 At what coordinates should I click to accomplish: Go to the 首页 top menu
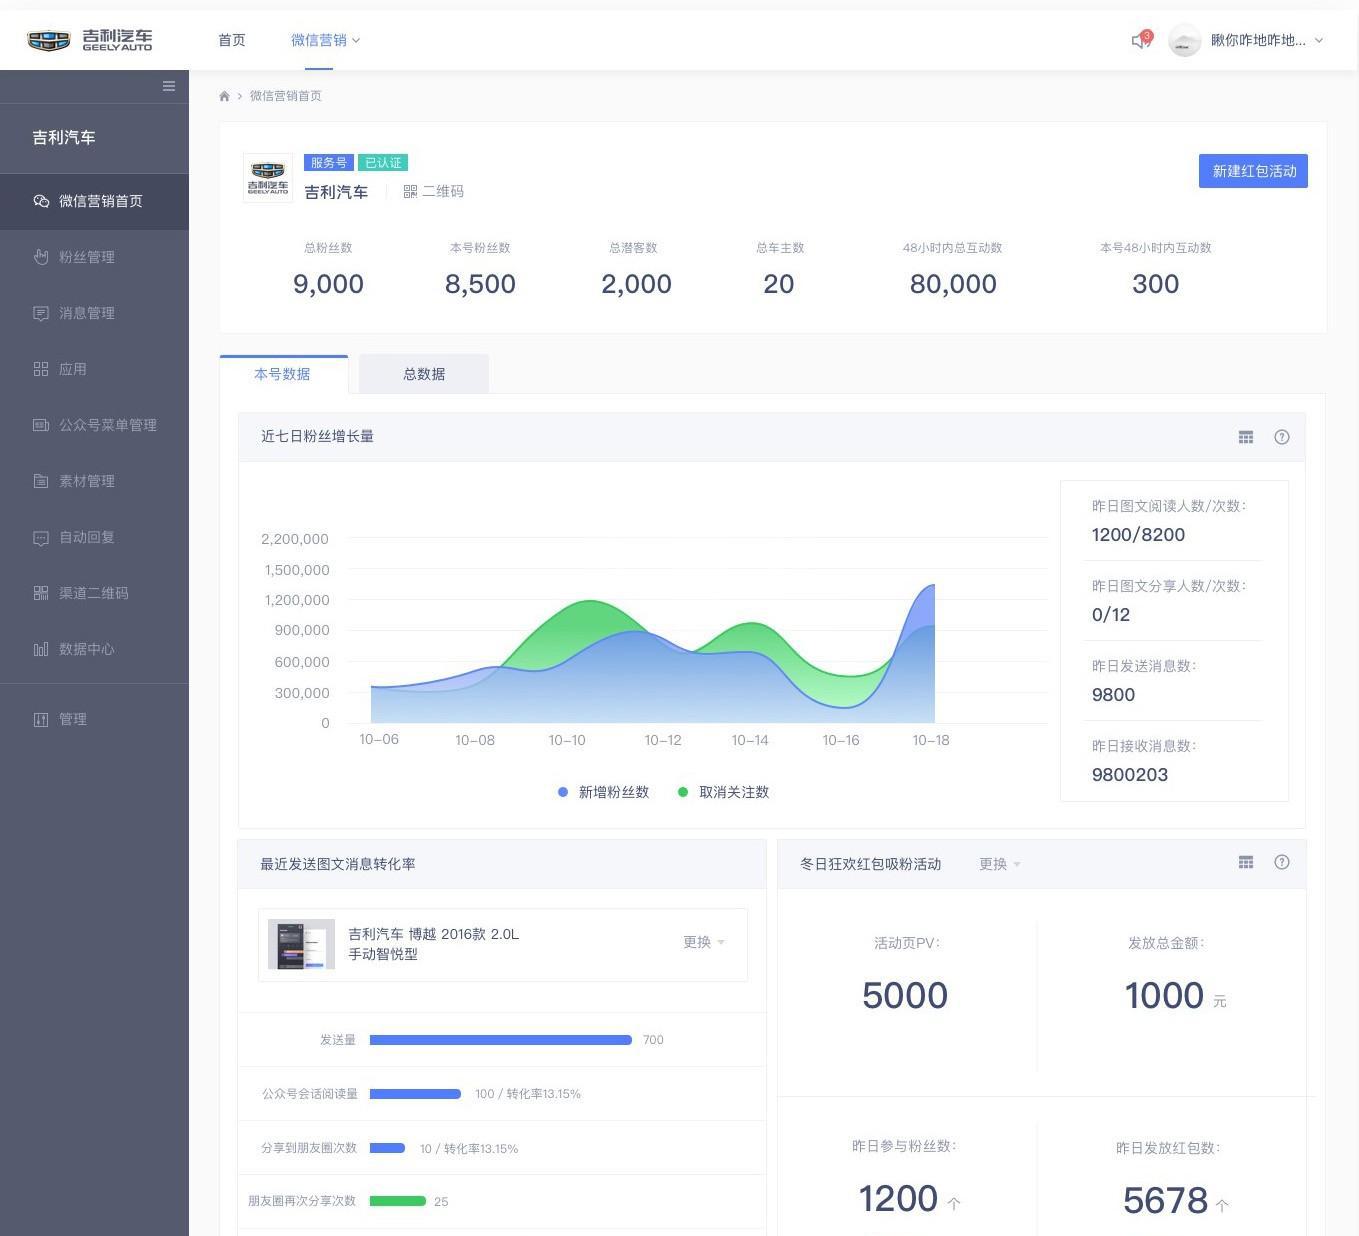tap(232, 40)
